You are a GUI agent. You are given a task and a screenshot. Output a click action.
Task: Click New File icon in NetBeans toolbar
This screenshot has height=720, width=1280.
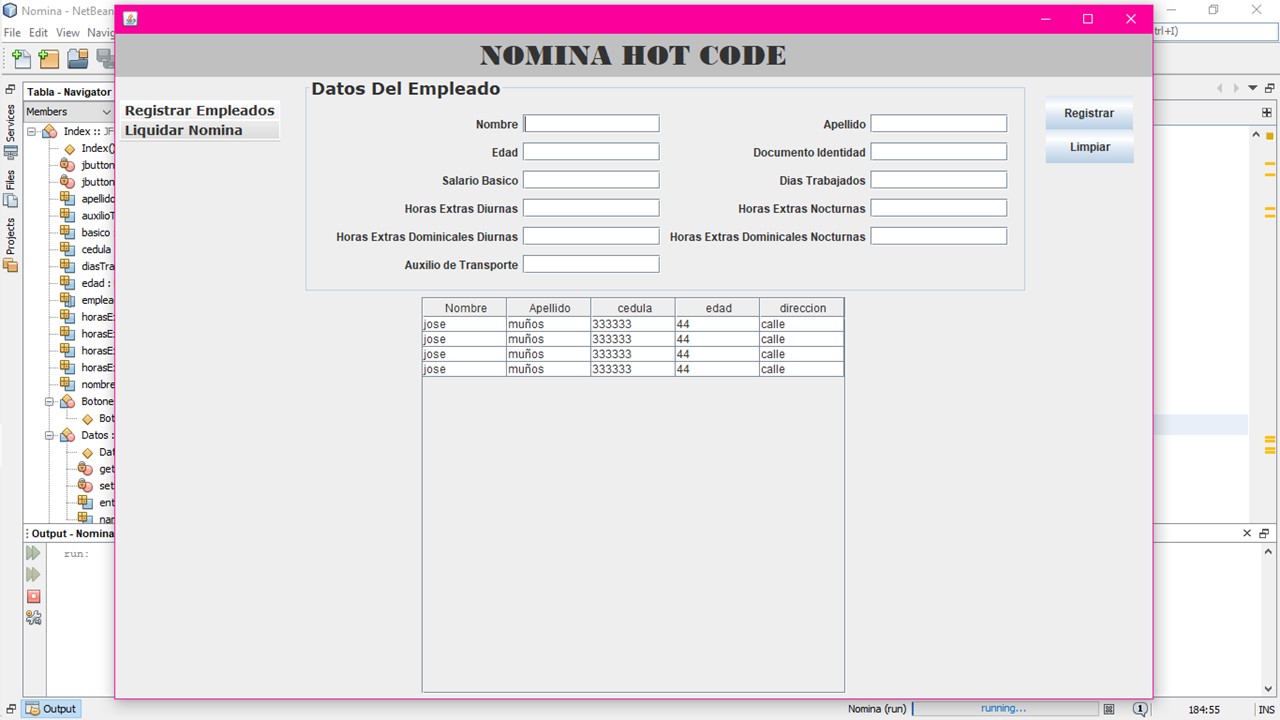point(21,59)
